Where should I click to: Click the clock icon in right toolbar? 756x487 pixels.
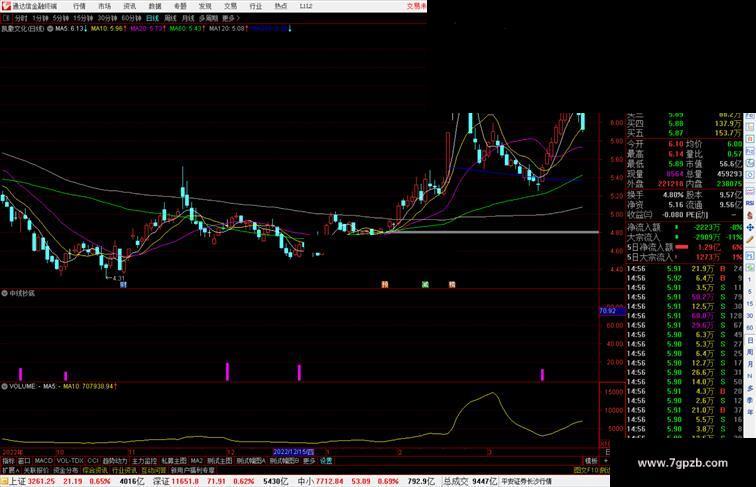(750, 176)
